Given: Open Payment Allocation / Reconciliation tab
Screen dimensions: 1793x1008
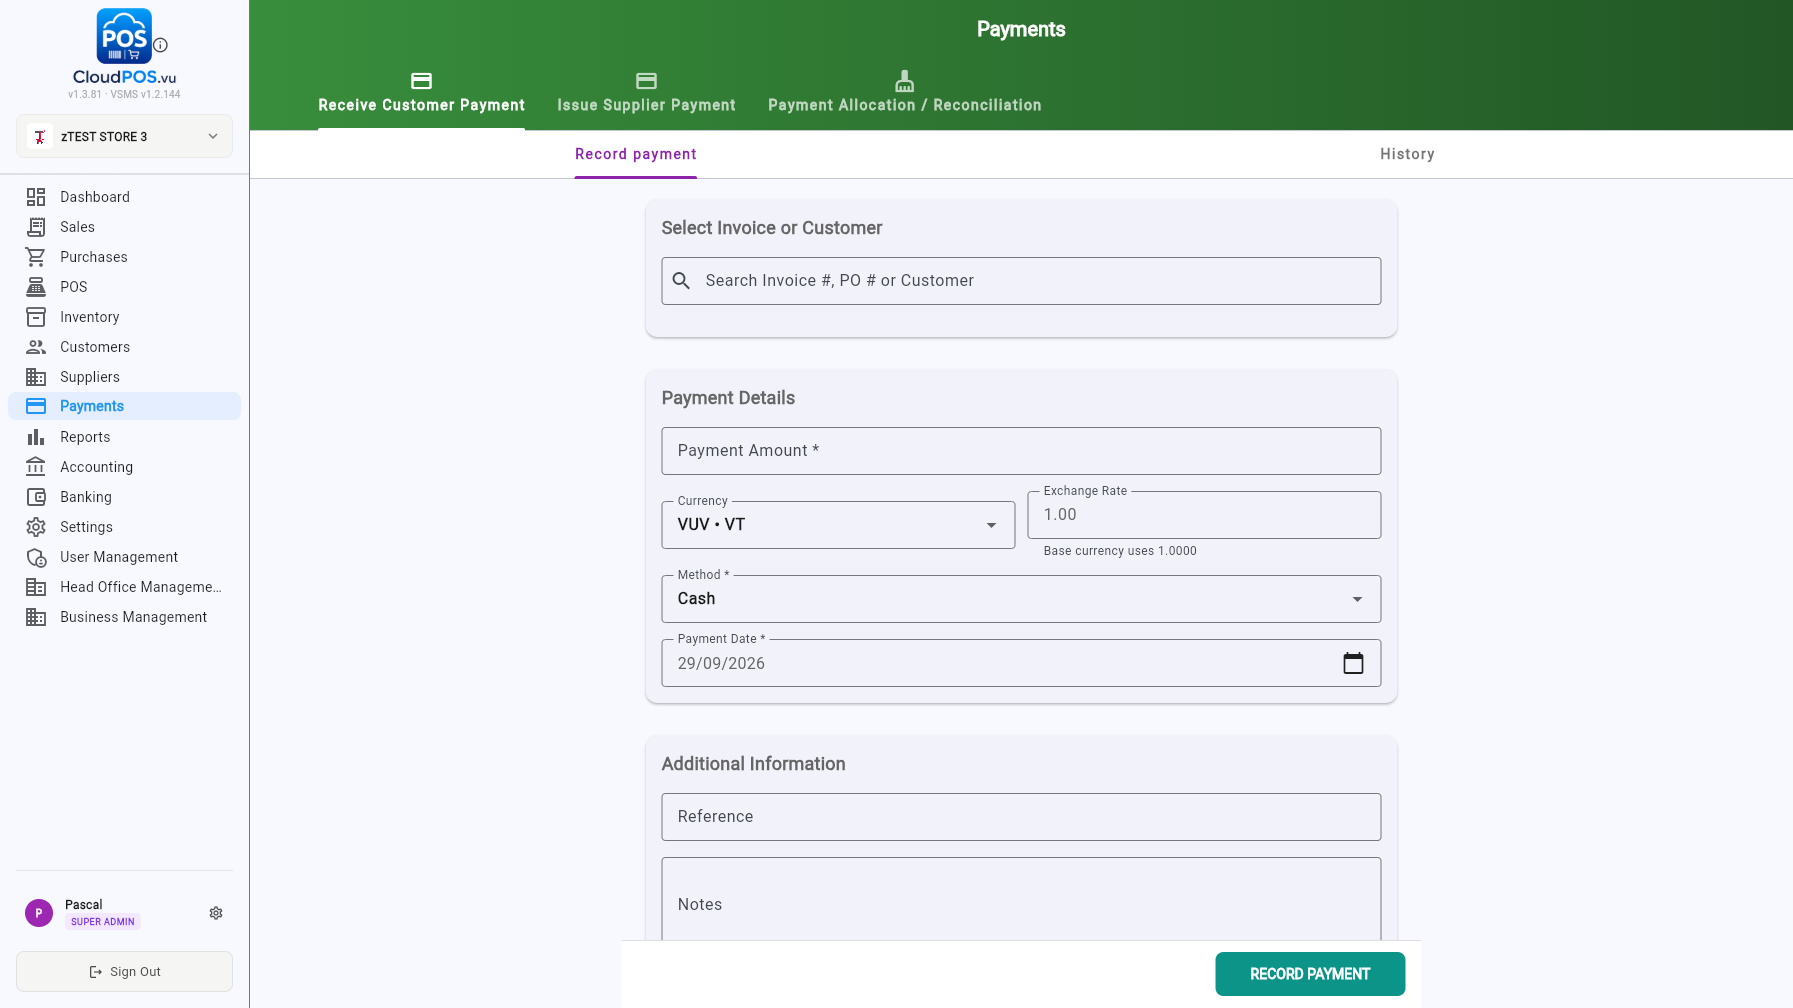Looking at the screenshot, I should 905,93.
